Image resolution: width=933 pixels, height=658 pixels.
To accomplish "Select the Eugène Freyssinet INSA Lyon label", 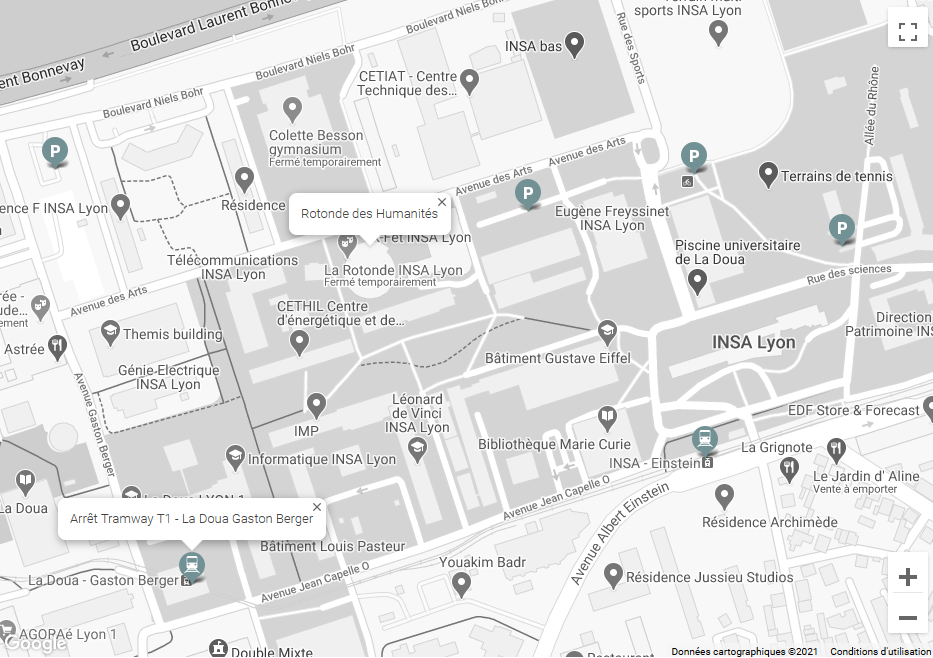I will point(612,218).
